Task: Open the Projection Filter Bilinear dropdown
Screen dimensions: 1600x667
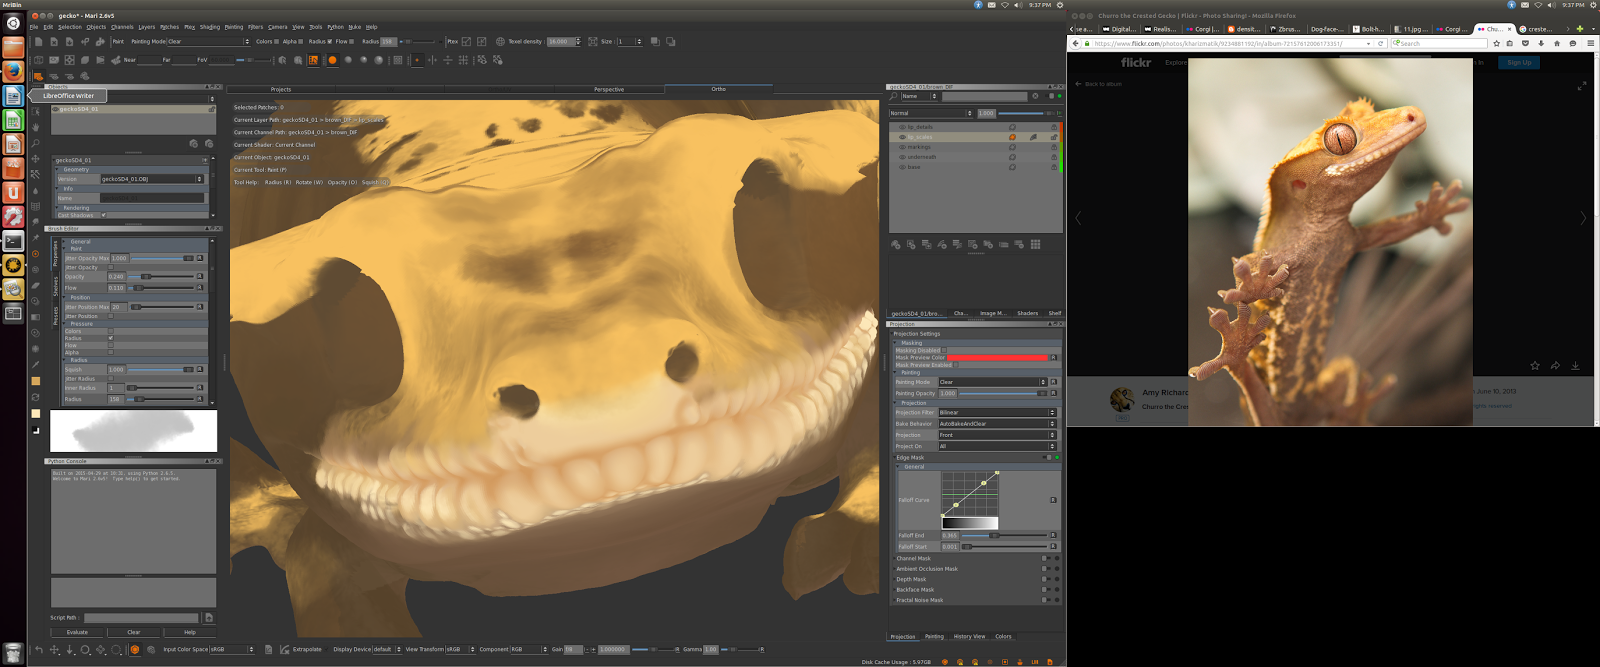Action: tap(996, 412)
